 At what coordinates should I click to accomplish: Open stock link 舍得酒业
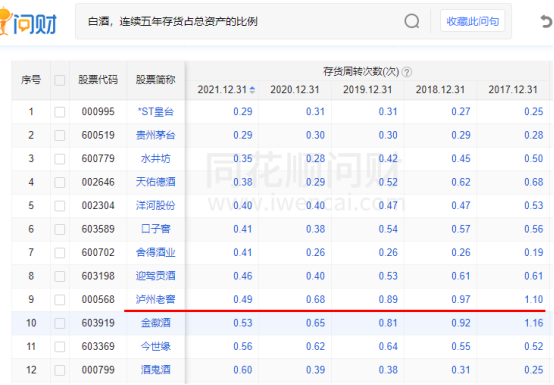click(155, 253)
